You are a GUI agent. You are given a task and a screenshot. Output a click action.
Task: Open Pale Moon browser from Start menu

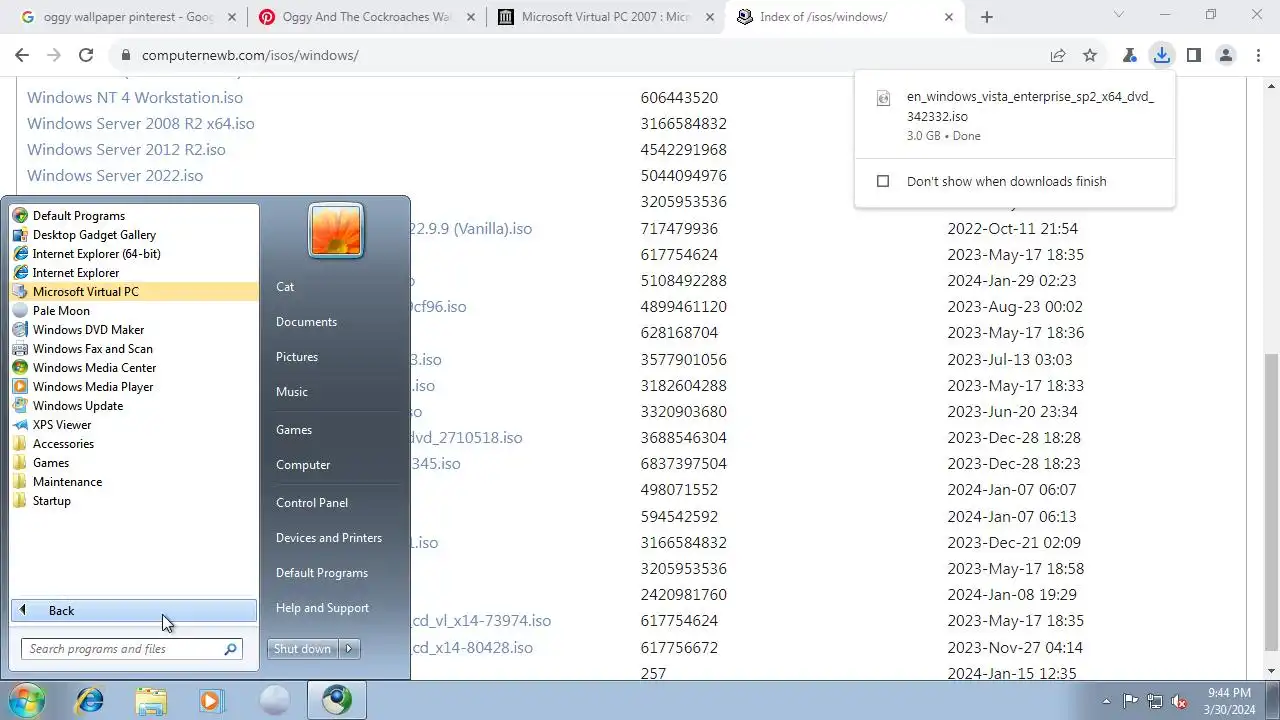[61, 311]
